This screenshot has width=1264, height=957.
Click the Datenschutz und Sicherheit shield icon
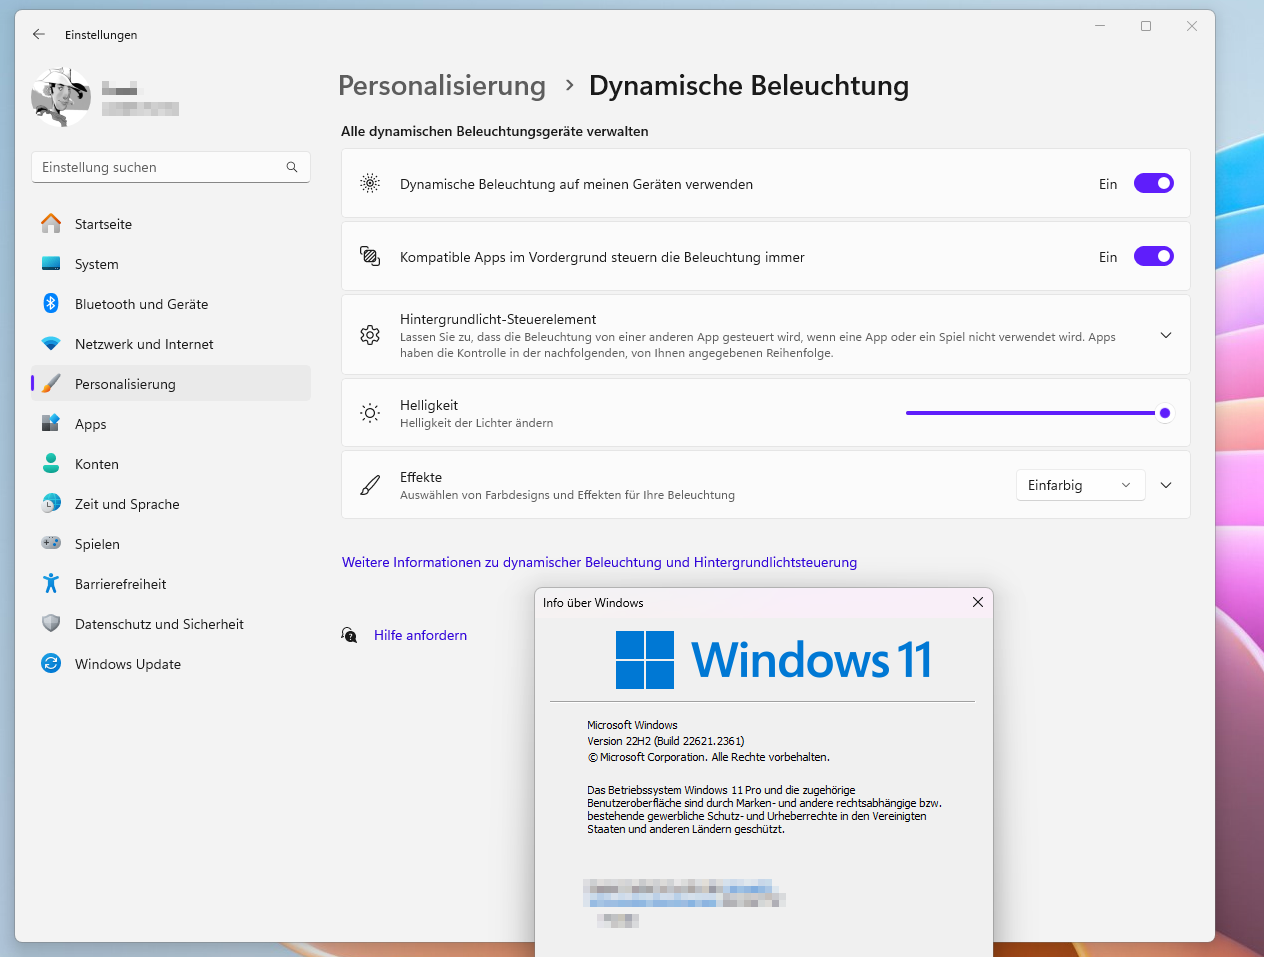pyautogui.click(x=51, y=623)
